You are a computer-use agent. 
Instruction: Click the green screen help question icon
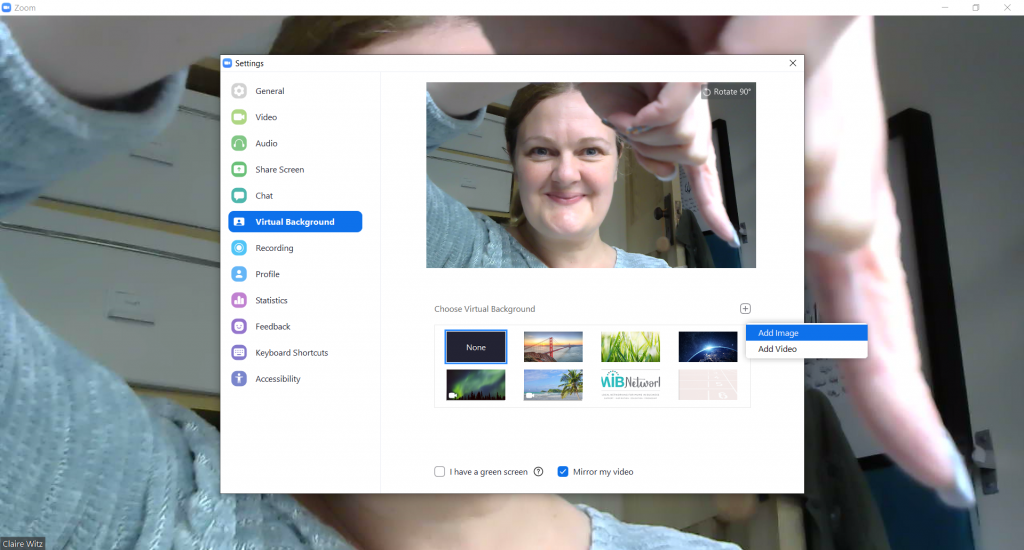coord(538,472)
